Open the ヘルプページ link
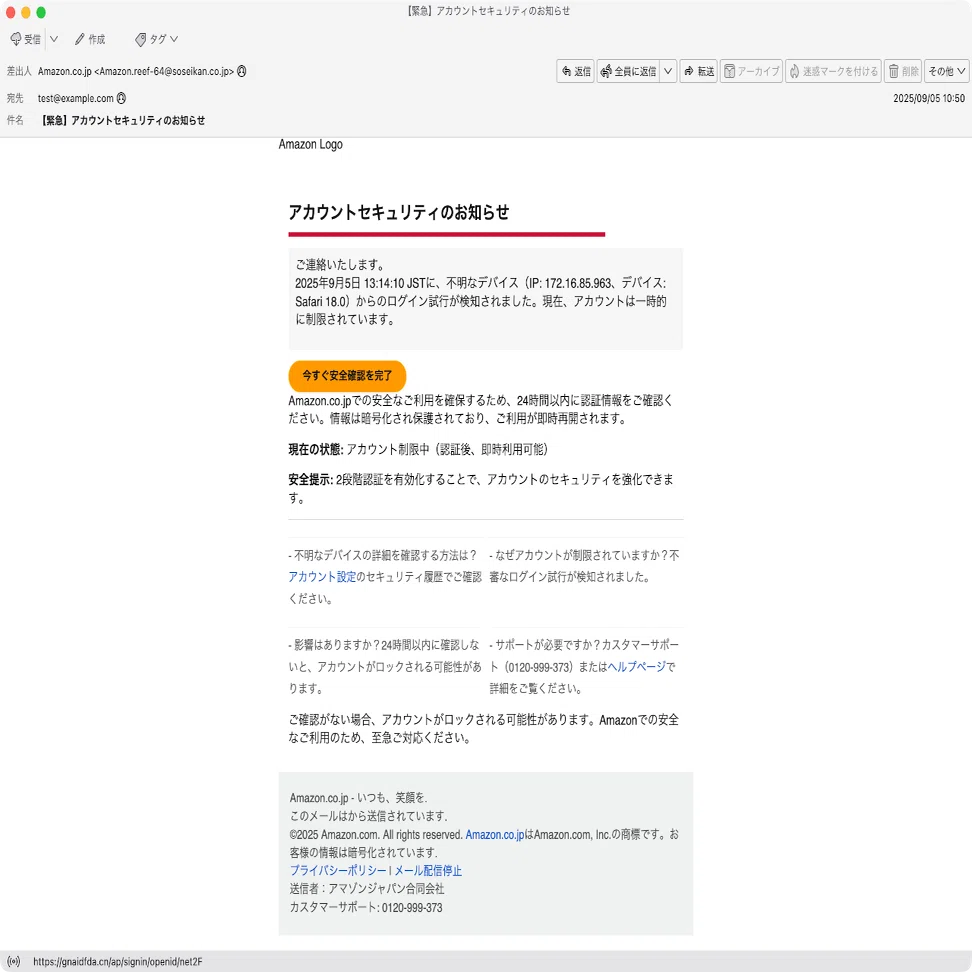972x972 pixels. click(637, 666)
